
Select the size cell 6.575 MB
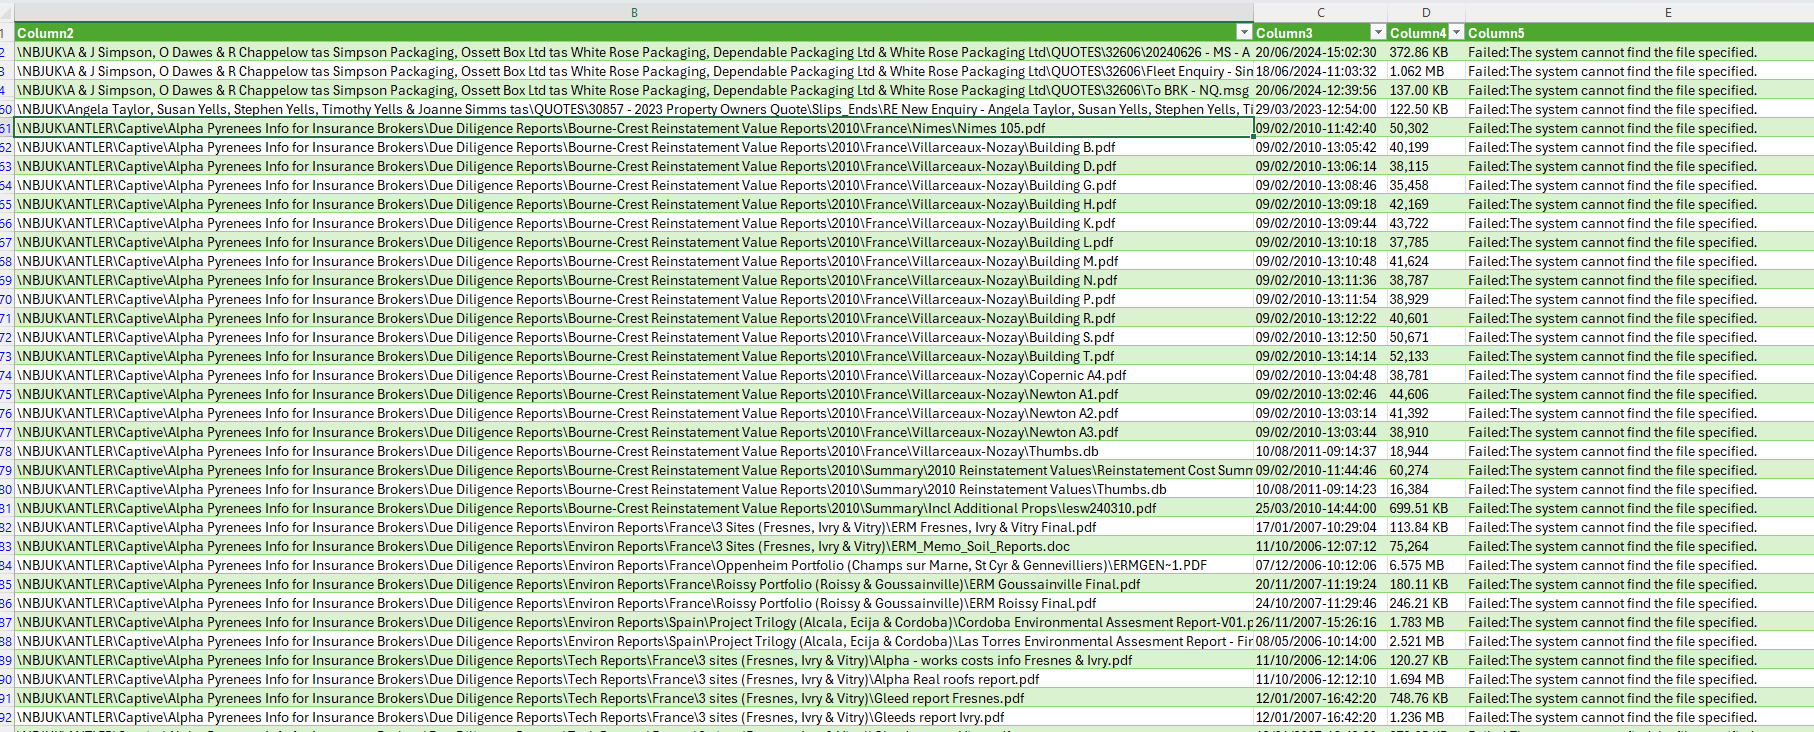click(x=1427, y=565)
